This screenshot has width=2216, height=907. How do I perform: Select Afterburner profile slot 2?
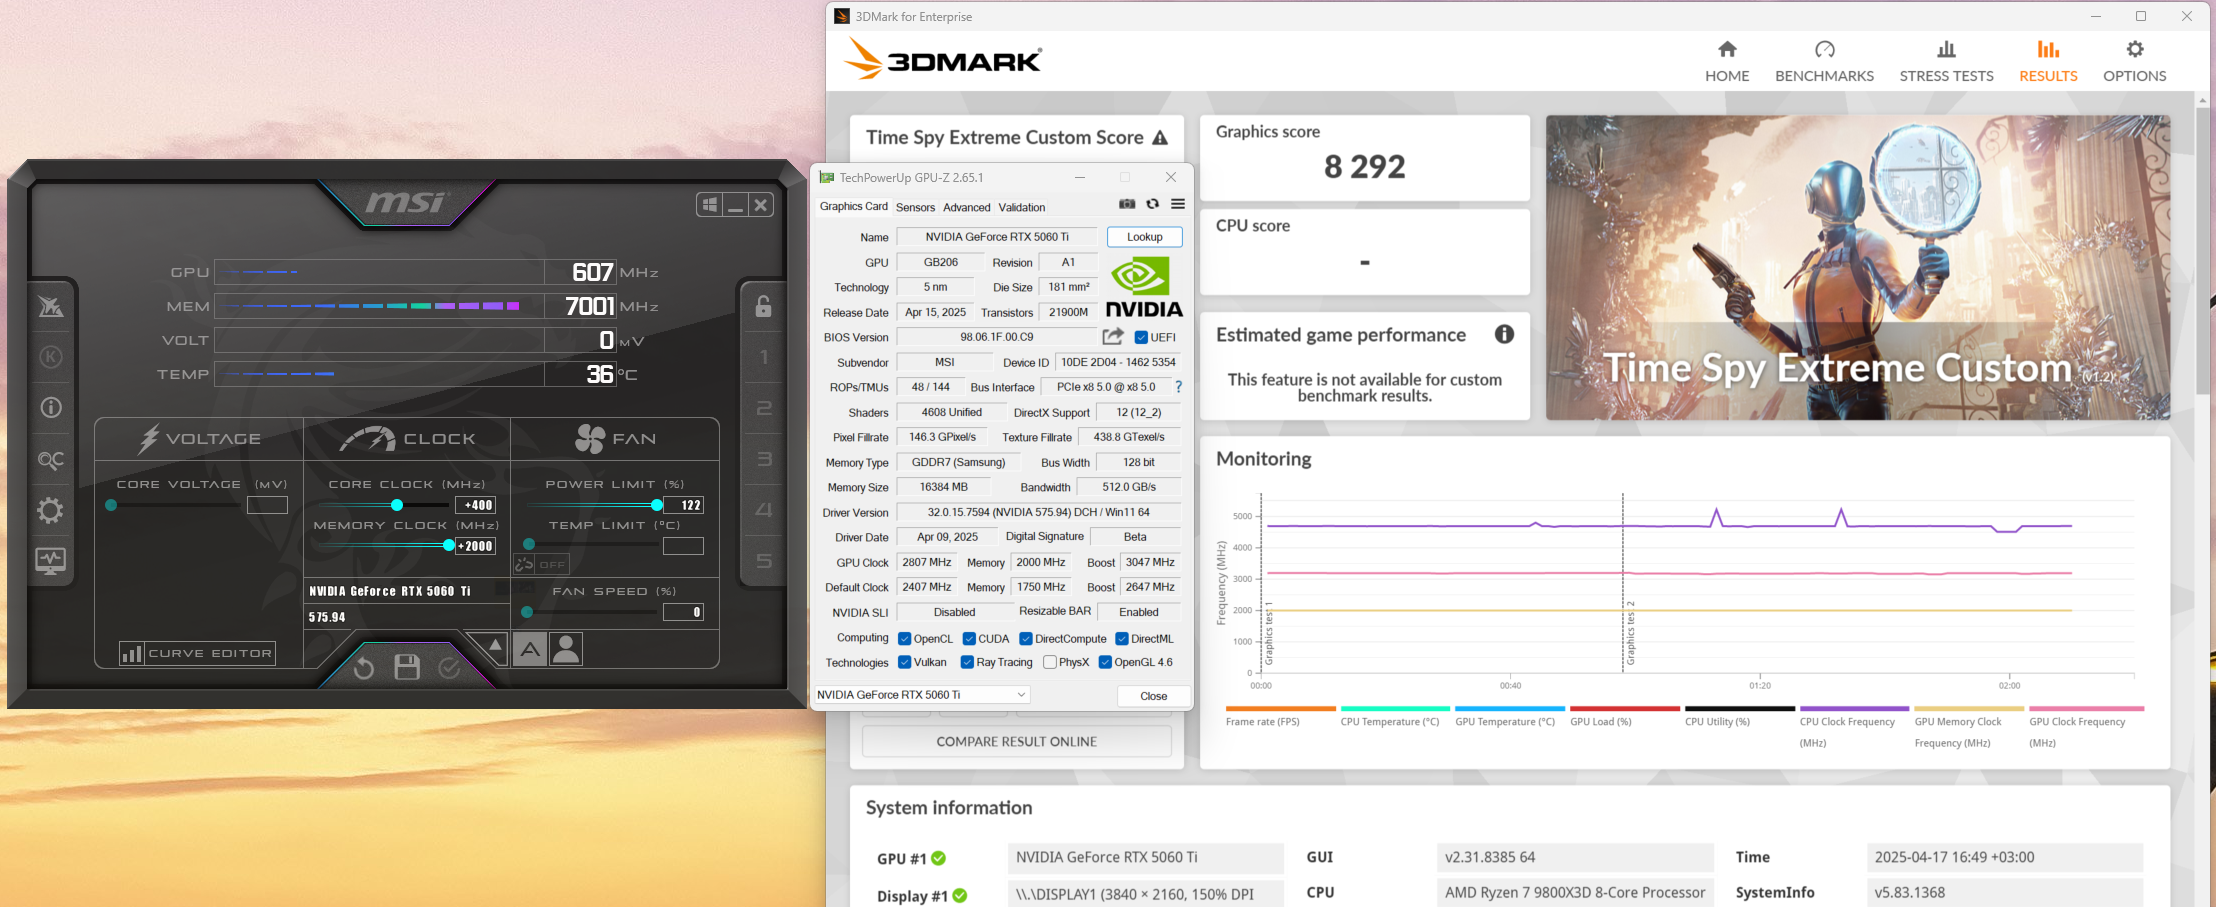[x=763, y=408]
